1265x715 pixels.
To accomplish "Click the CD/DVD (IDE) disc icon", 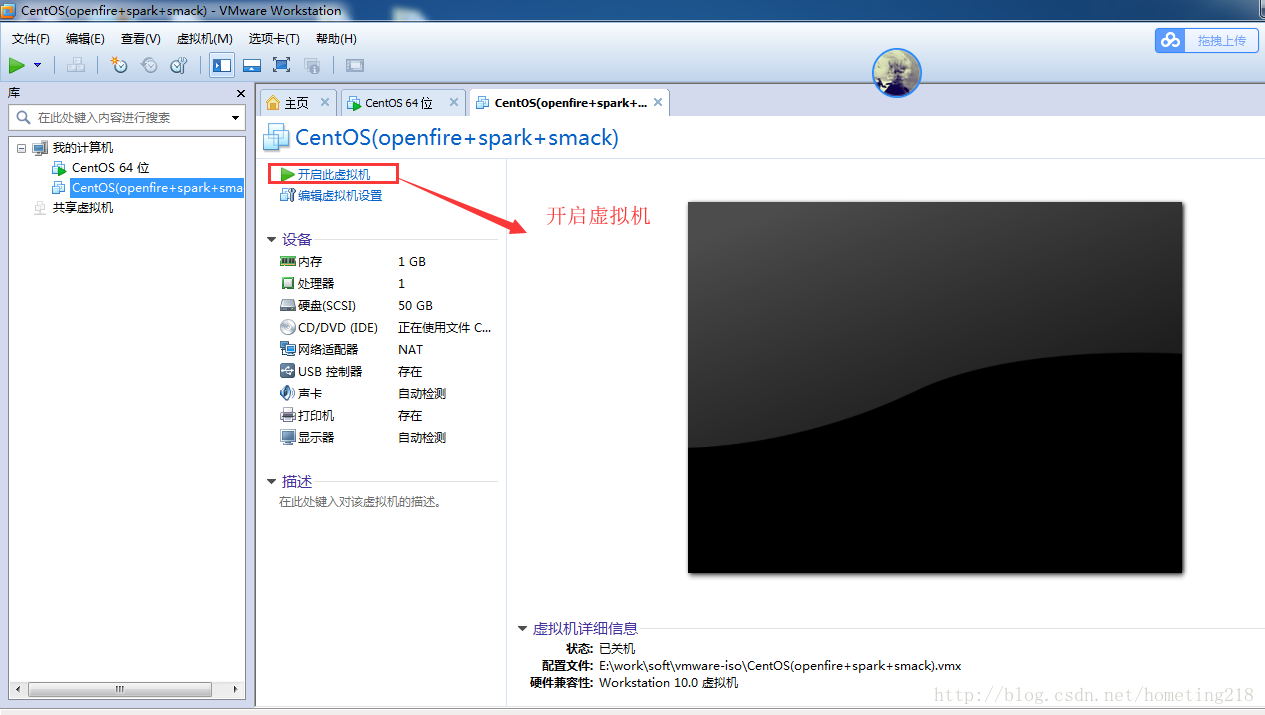I will point(288,327).
